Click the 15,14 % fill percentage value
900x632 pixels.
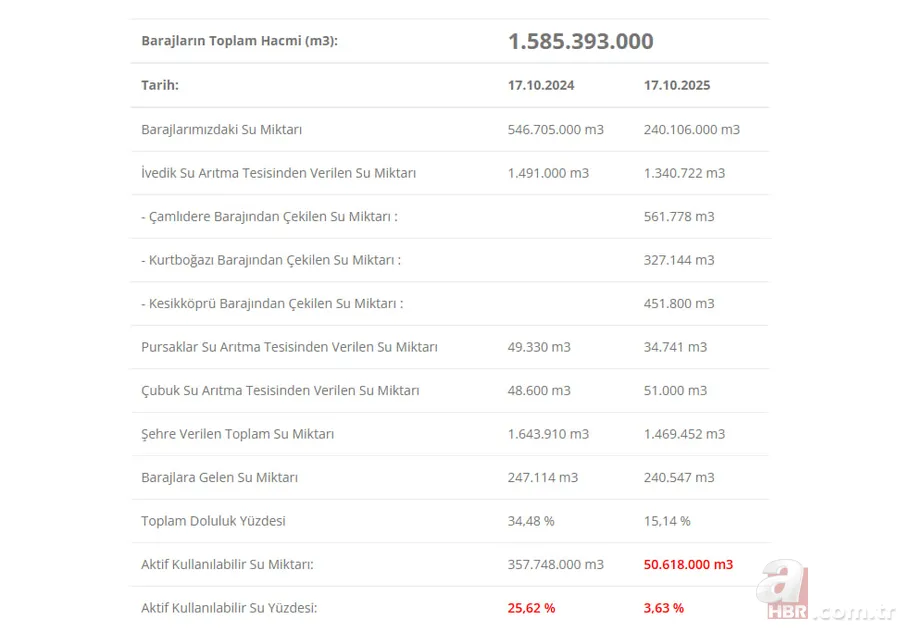[x=667, y=521]
